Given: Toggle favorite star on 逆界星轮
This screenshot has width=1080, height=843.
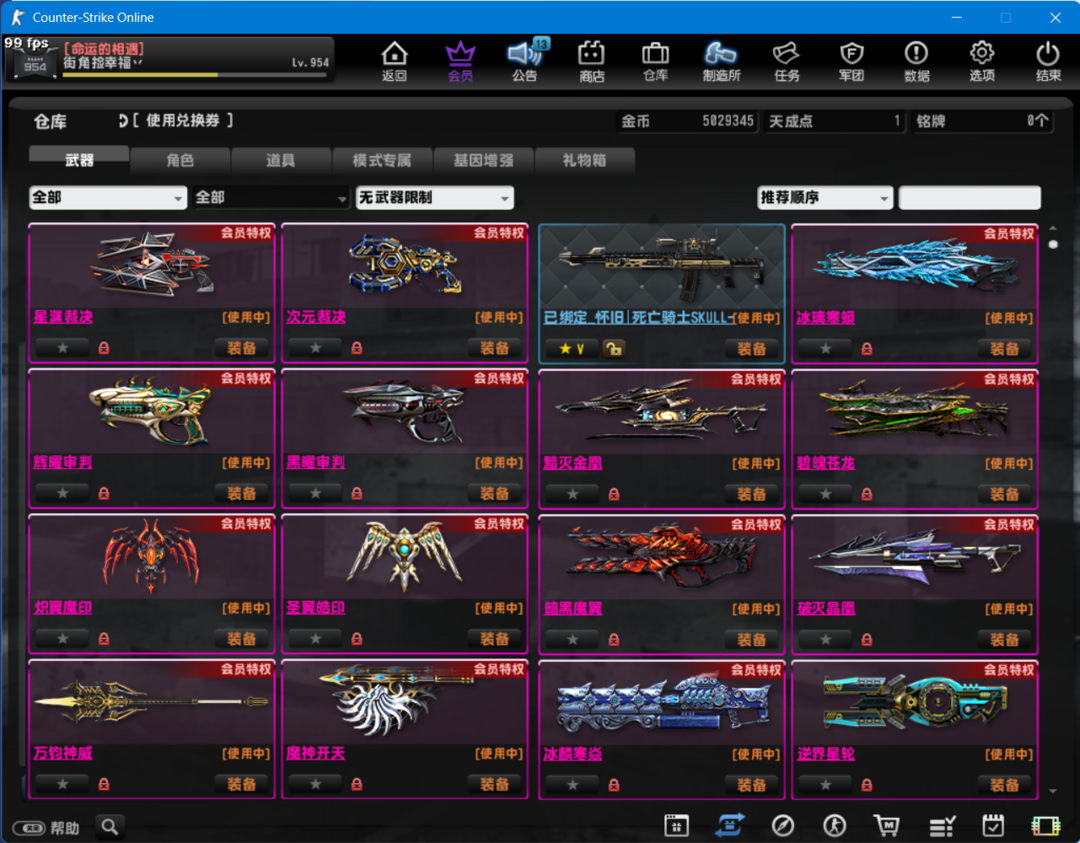Looking at the screenshot, I should click(825, 785).
